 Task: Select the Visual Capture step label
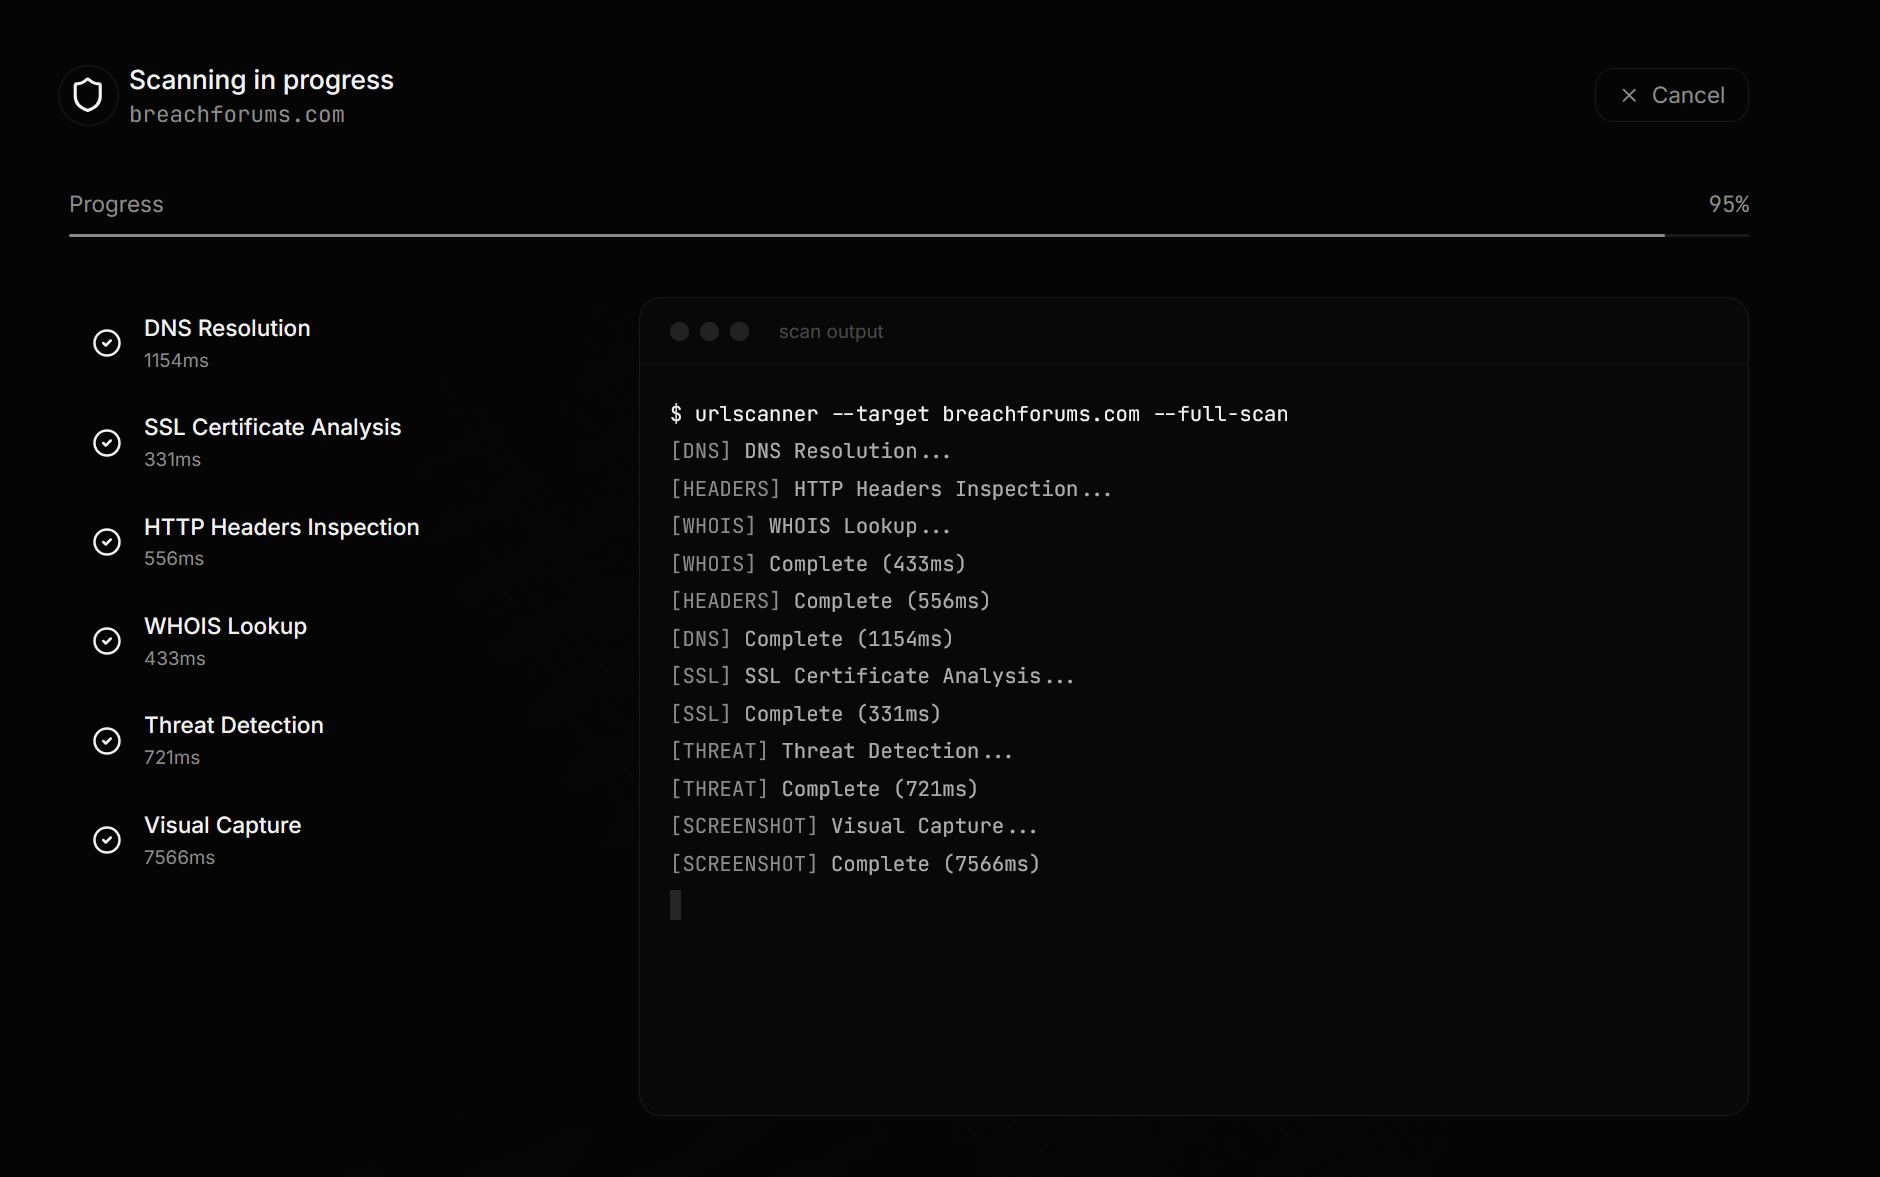tap(223, 825)
